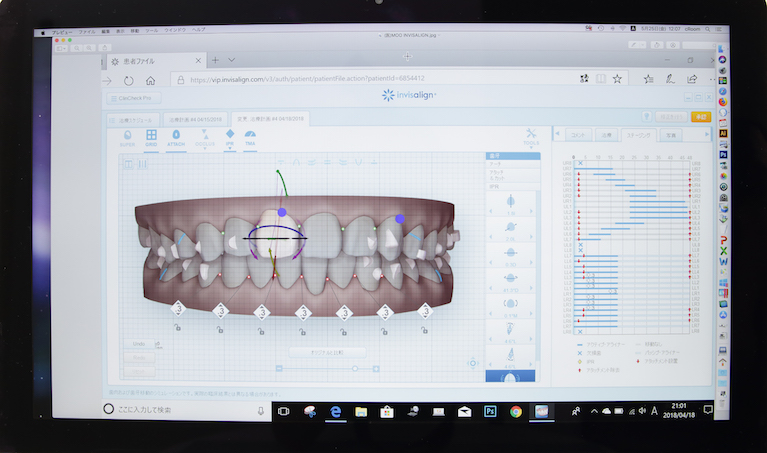Click the ClinCheck Pro button
This screenshot has height=453, width=767.
point(134,98)
